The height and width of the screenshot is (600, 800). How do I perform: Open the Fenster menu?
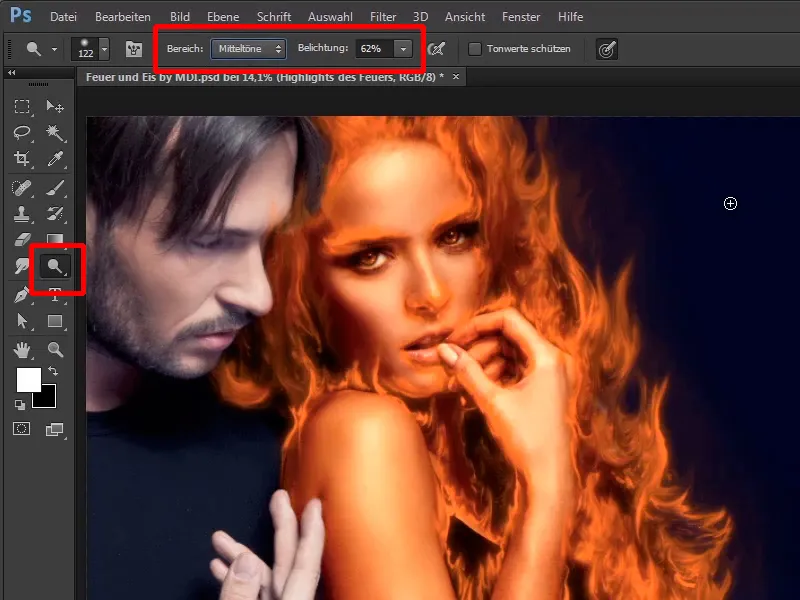[x=521, y=17]
